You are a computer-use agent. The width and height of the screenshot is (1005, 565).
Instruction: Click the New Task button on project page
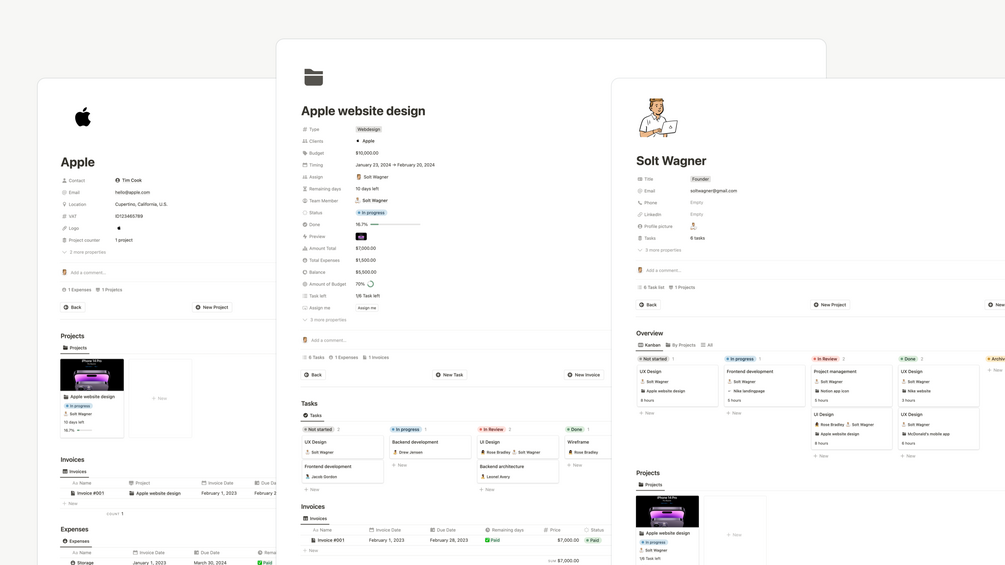pyautogui.click(x=449, y=375)
